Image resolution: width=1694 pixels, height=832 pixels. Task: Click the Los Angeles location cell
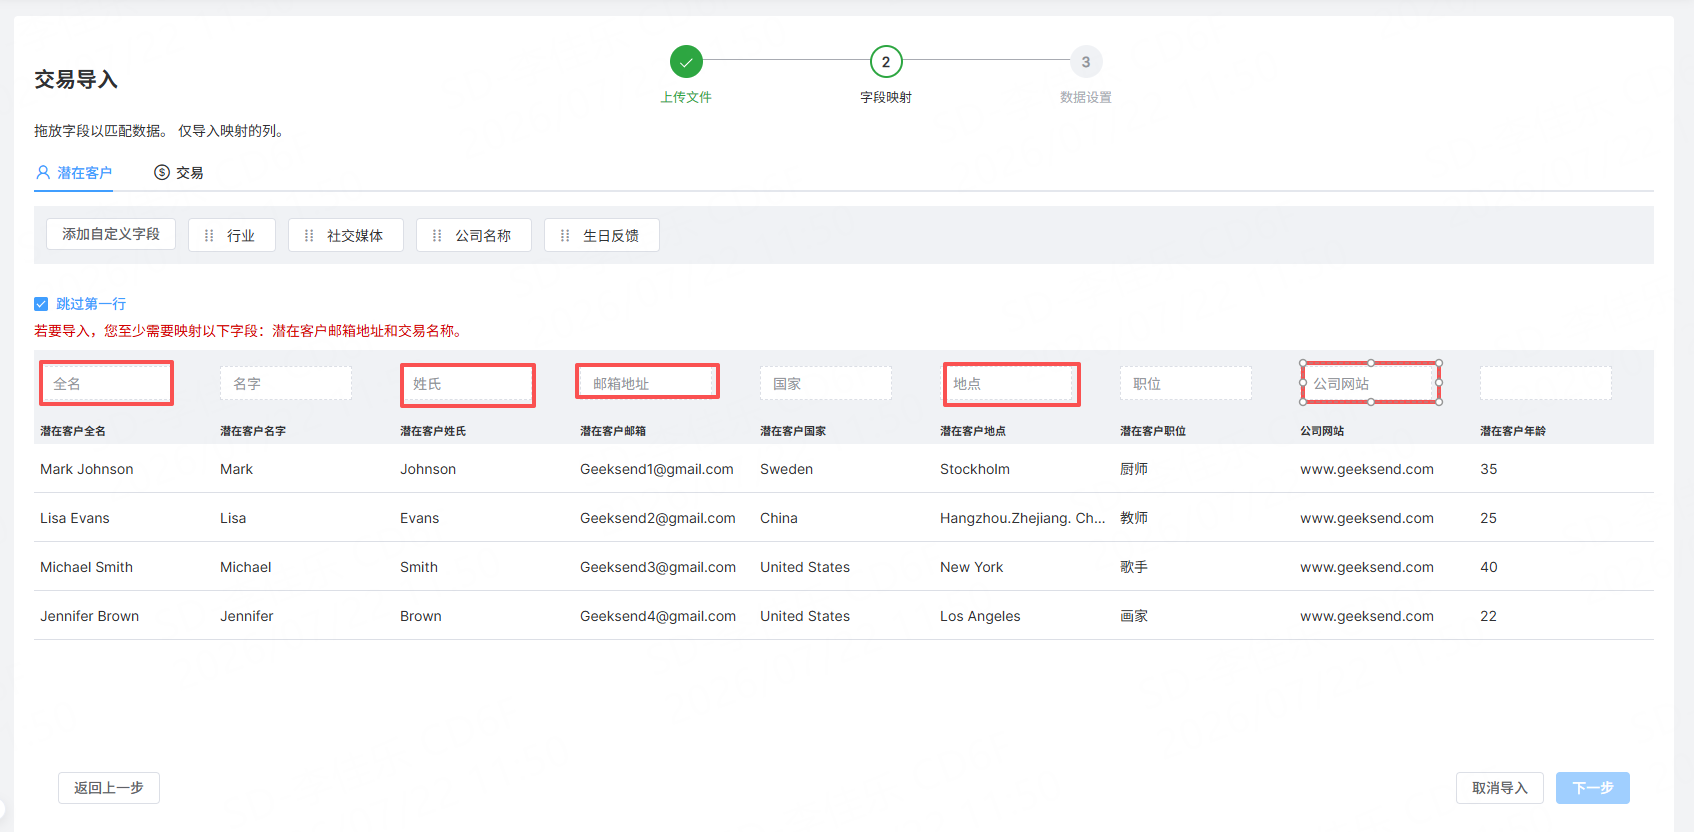[x=980, y=616]
